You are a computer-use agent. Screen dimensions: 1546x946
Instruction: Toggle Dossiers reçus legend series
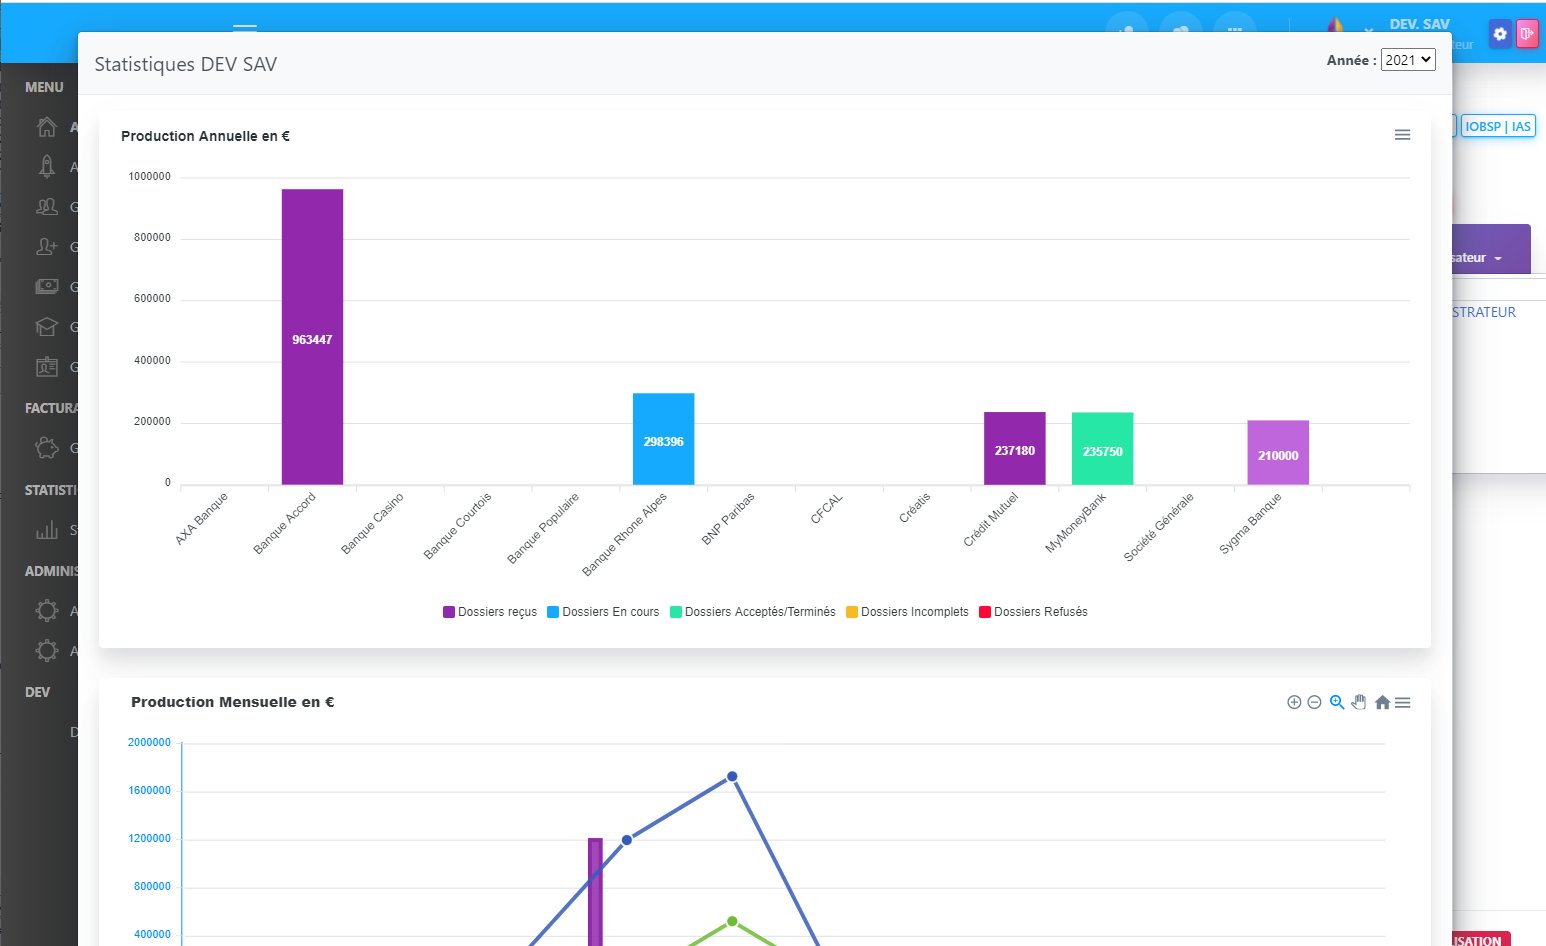[x=490, y=612]
